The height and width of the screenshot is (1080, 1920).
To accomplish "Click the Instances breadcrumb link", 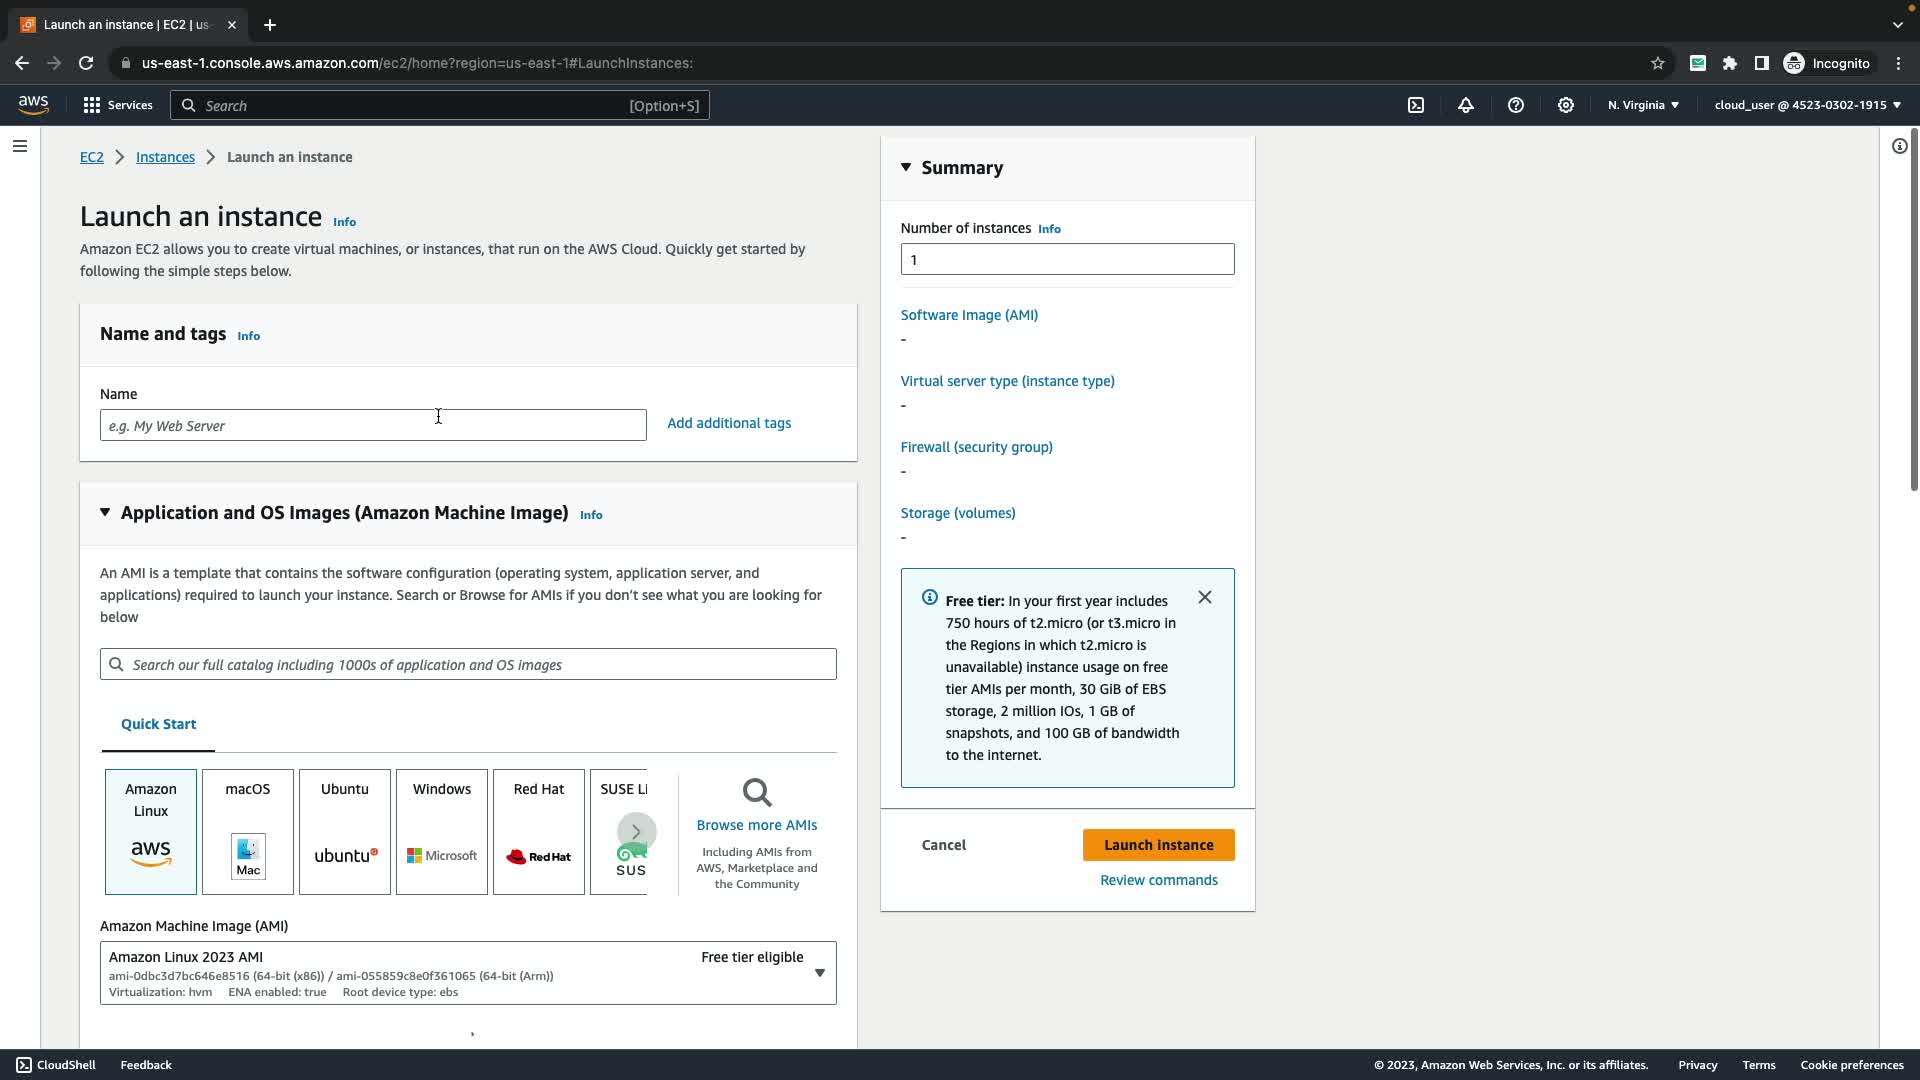I will 165,157.
